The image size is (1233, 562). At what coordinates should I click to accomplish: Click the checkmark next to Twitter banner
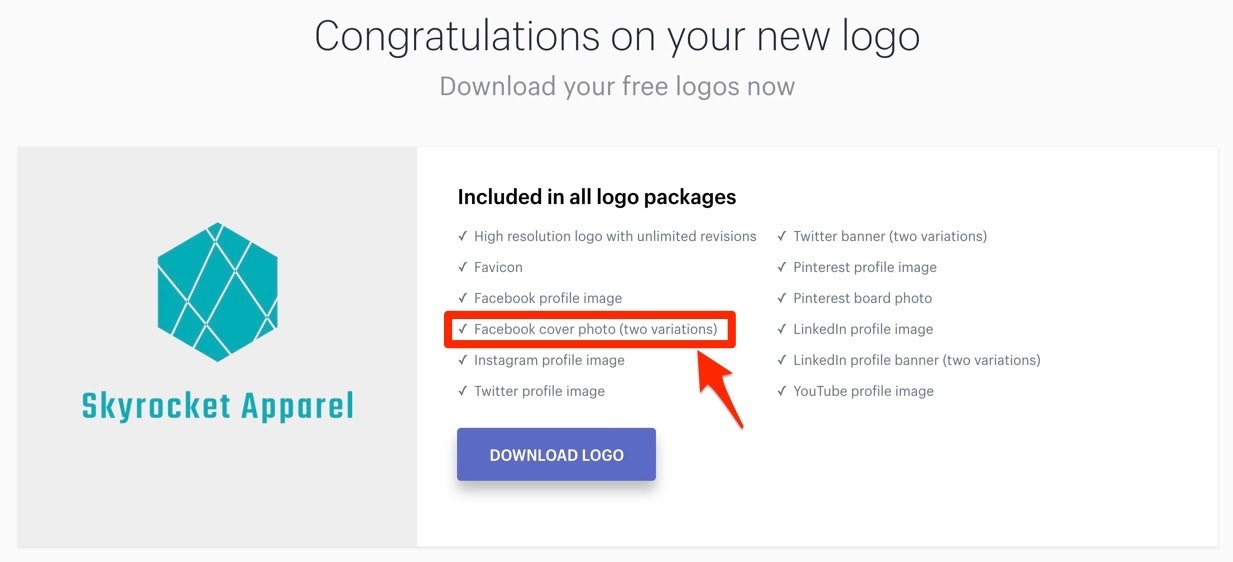click(782, 236)
